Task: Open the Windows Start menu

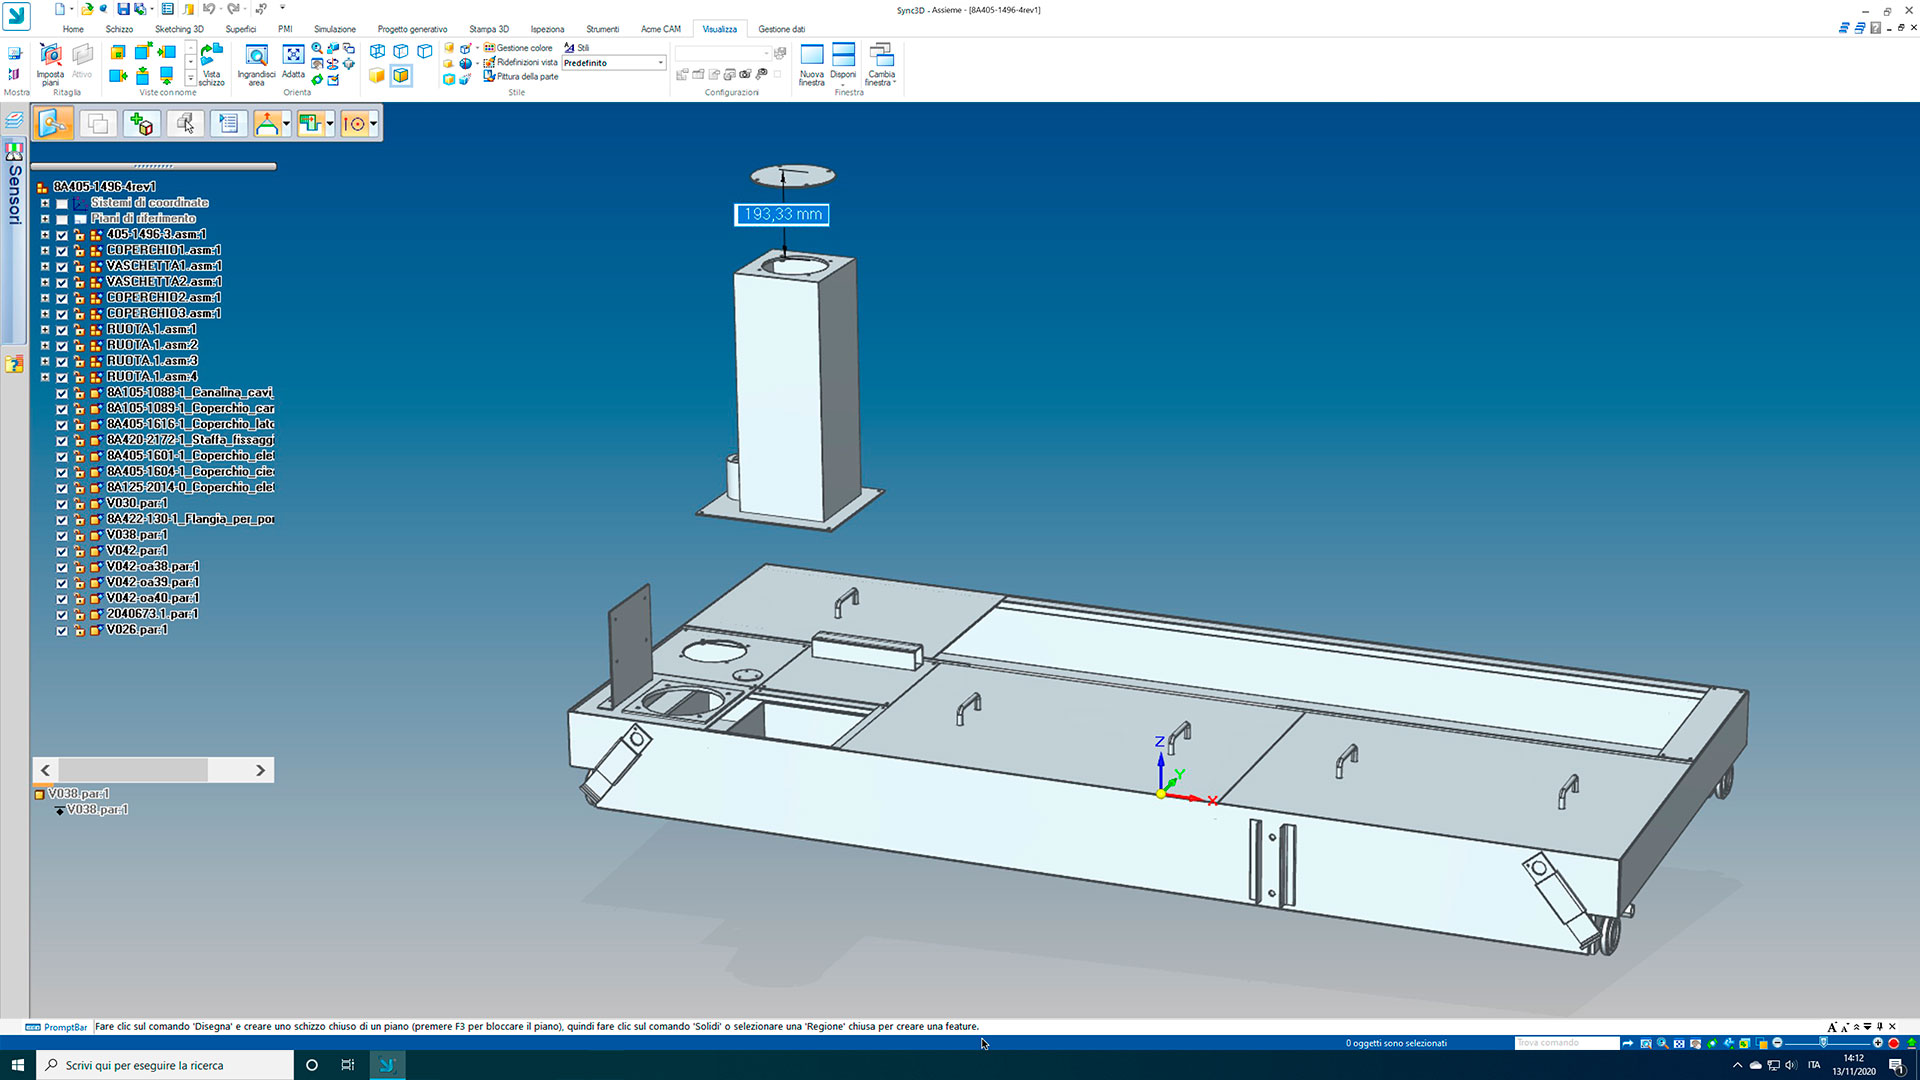Action: point(17,1065)
